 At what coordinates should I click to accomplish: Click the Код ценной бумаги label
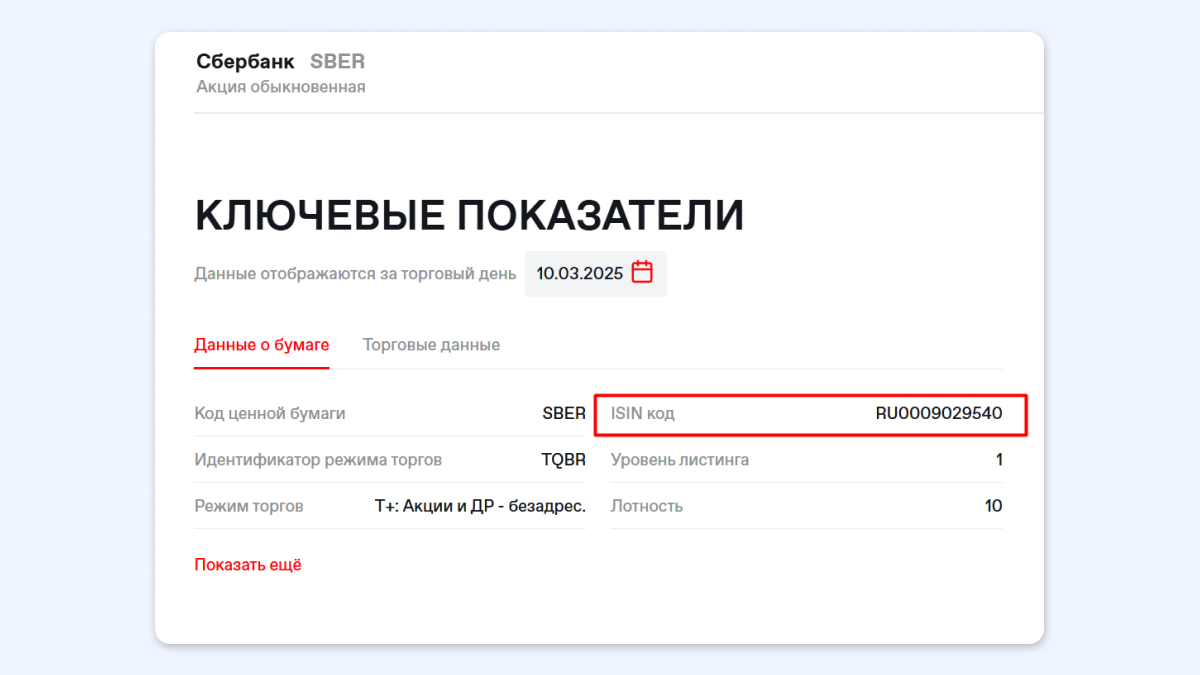(x=270, y=413)
